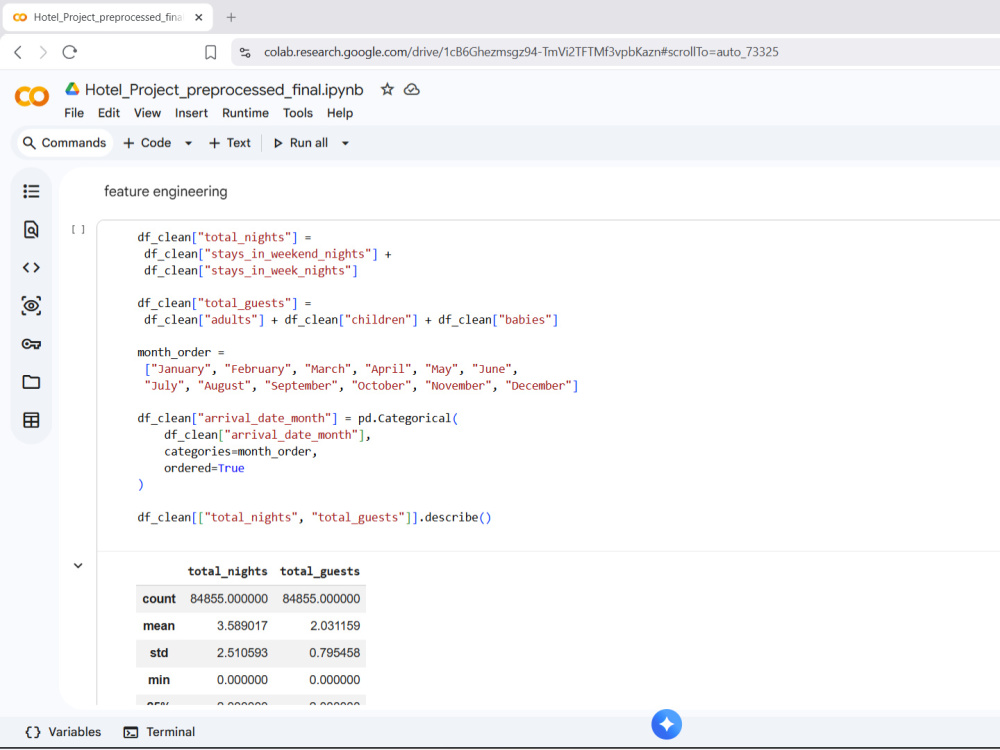
Task: Click the "stays_in_week_nights" code line
Action: click(x=251, y=270)
